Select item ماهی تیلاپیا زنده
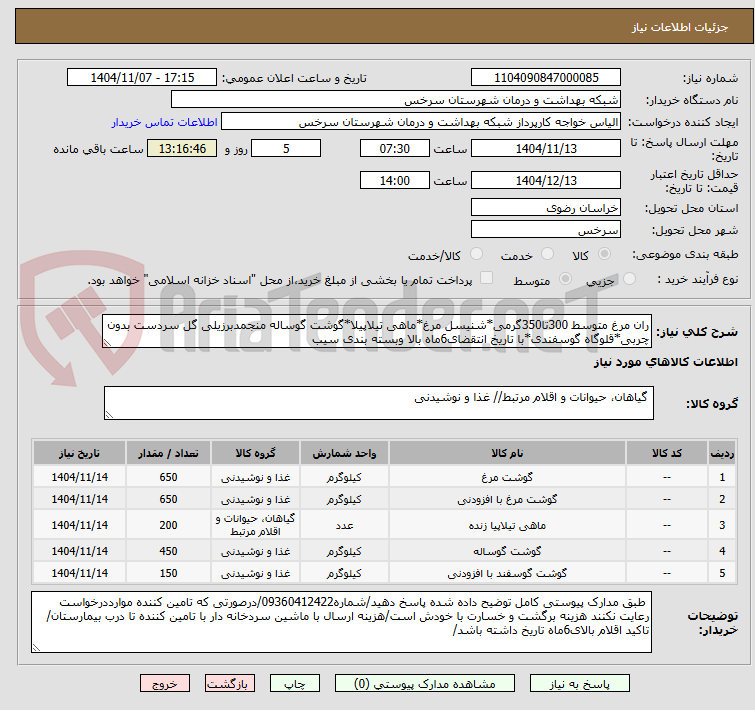 (x=507, y=525)
